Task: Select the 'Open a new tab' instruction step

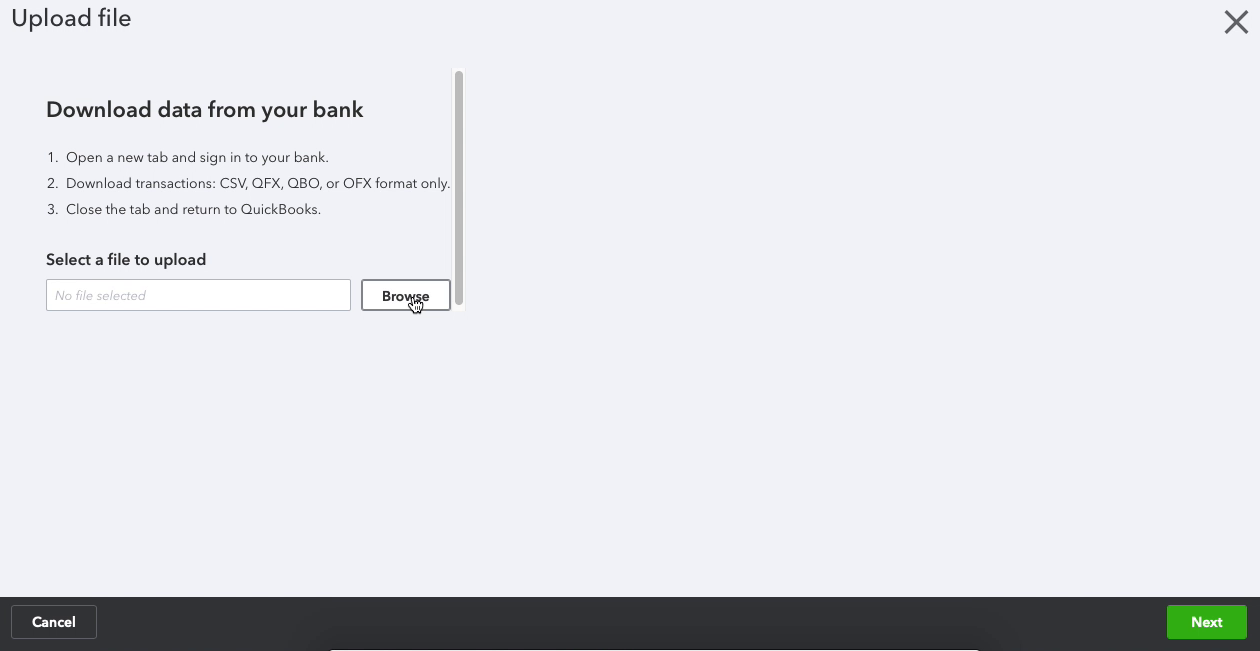Action: pyautogui.click(x=197, y=157)
